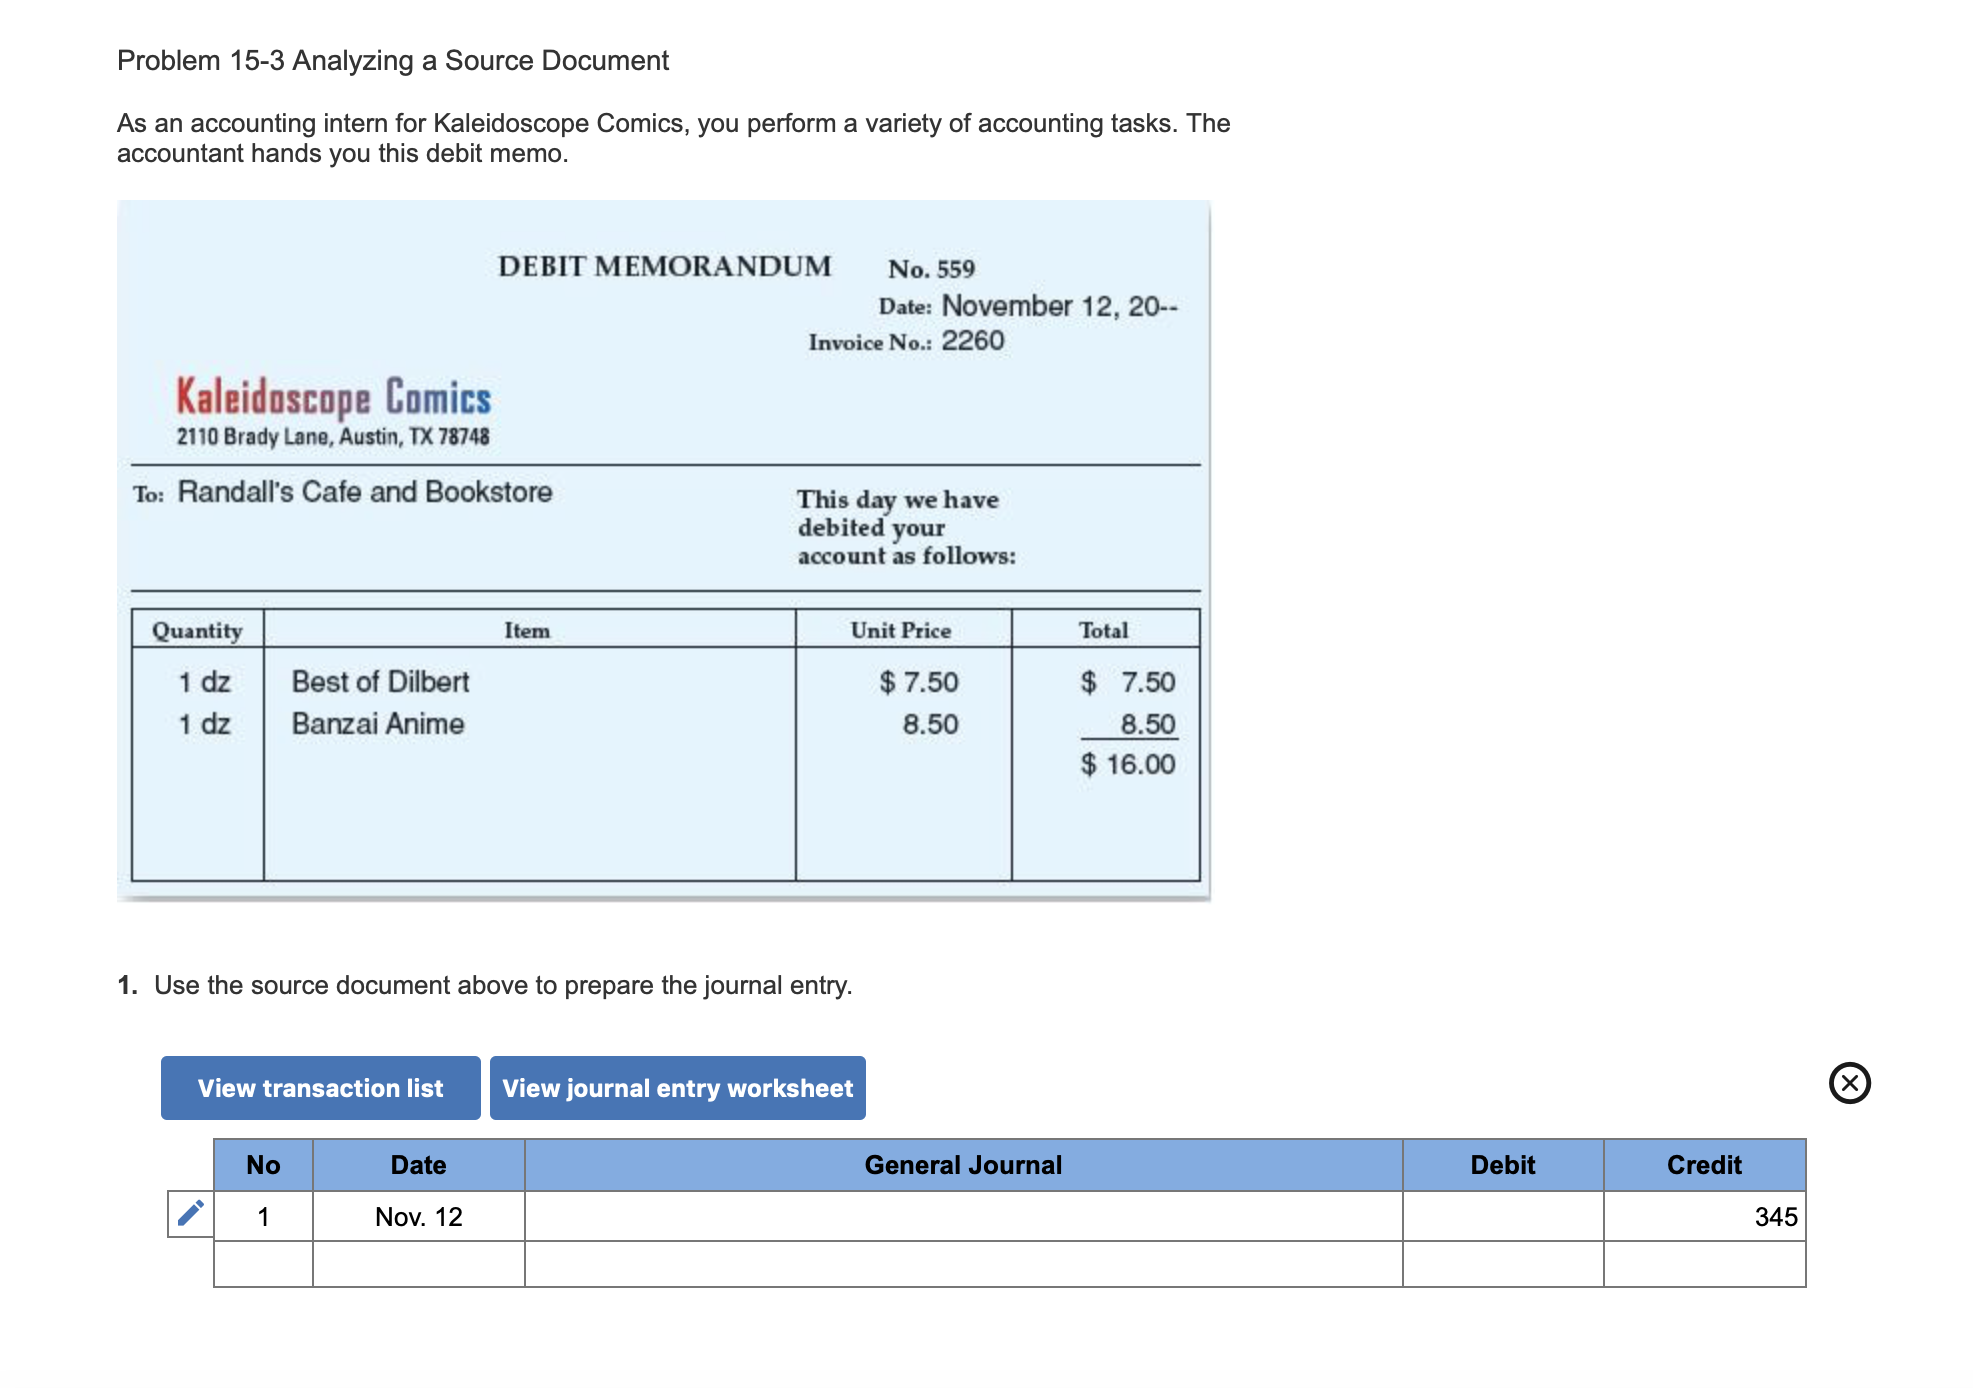Image resolution: width=1973 pixels, height=1388 pixels.
Task: Click the Debit column header
Action: [1502, 1165]
